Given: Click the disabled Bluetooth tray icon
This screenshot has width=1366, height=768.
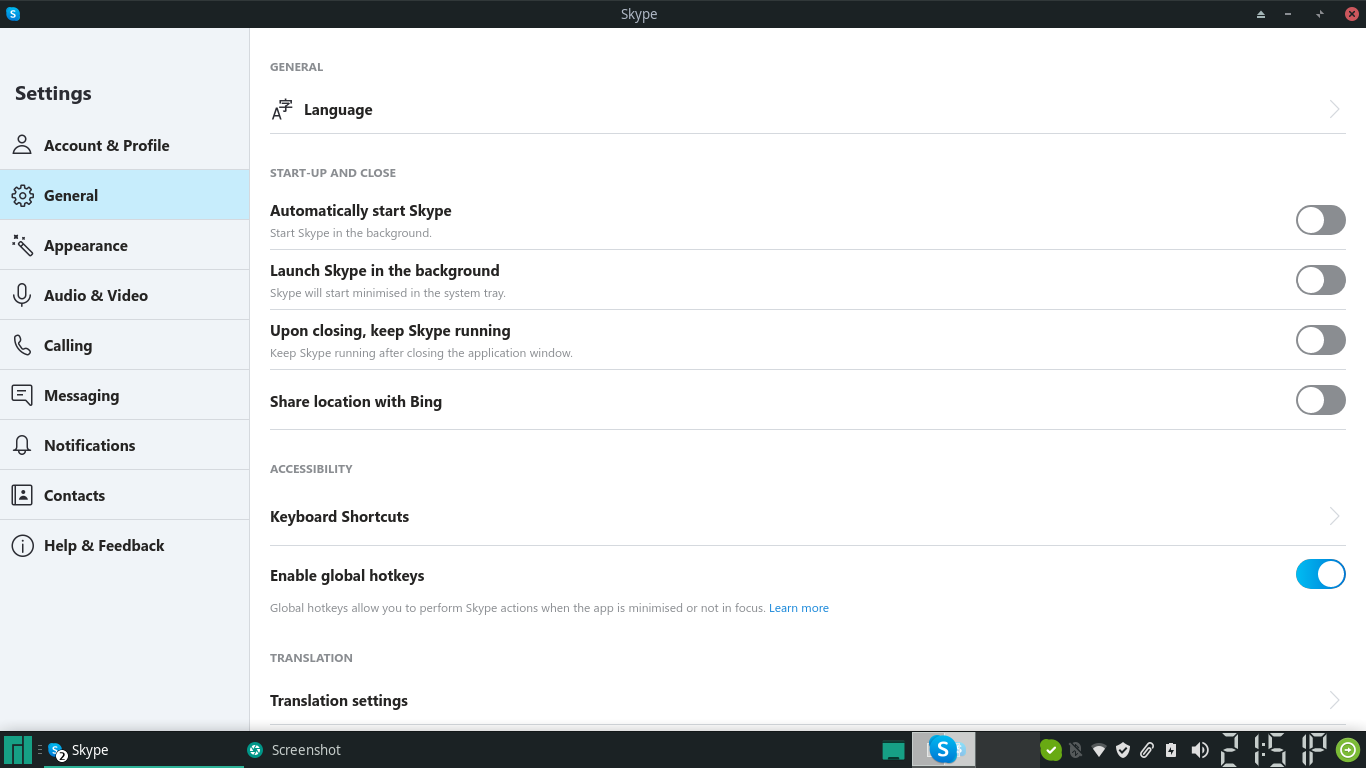Looking at the screenshot, I should [x=1075, y=750].
